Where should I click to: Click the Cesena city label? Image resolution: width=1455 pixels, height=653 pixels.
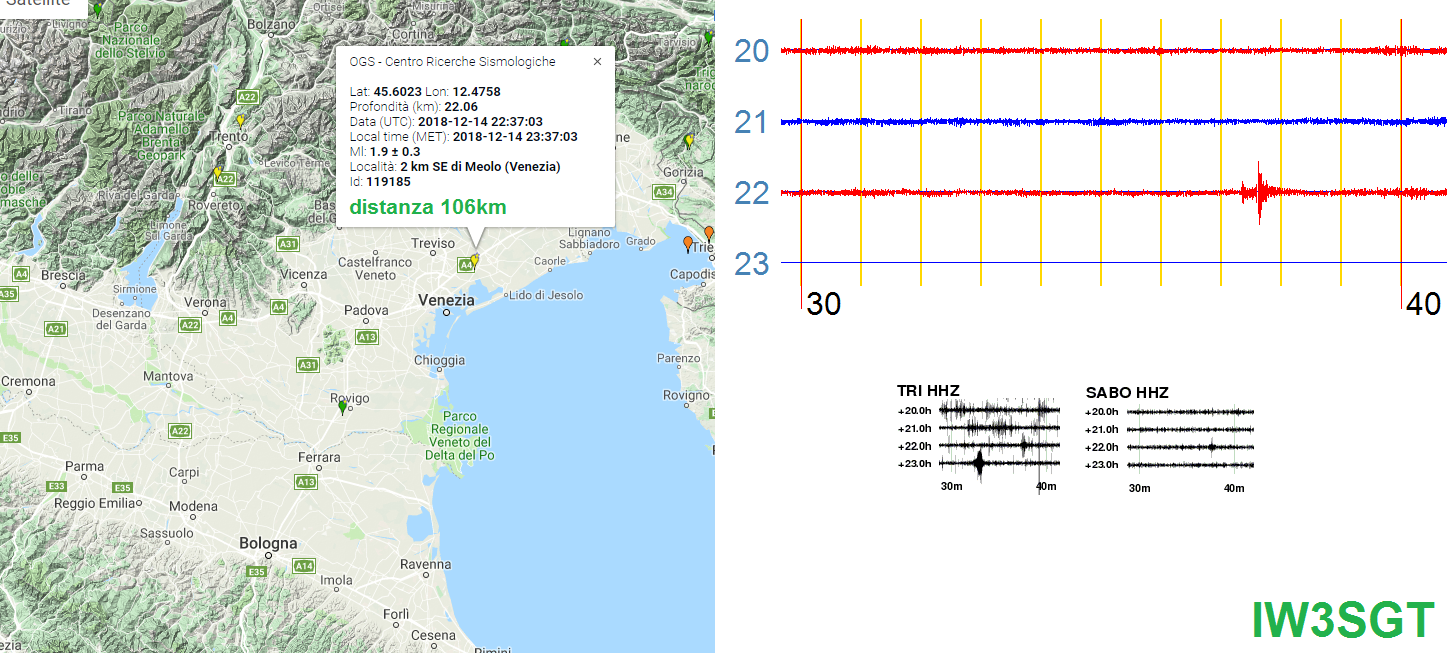tap(434, 634)
